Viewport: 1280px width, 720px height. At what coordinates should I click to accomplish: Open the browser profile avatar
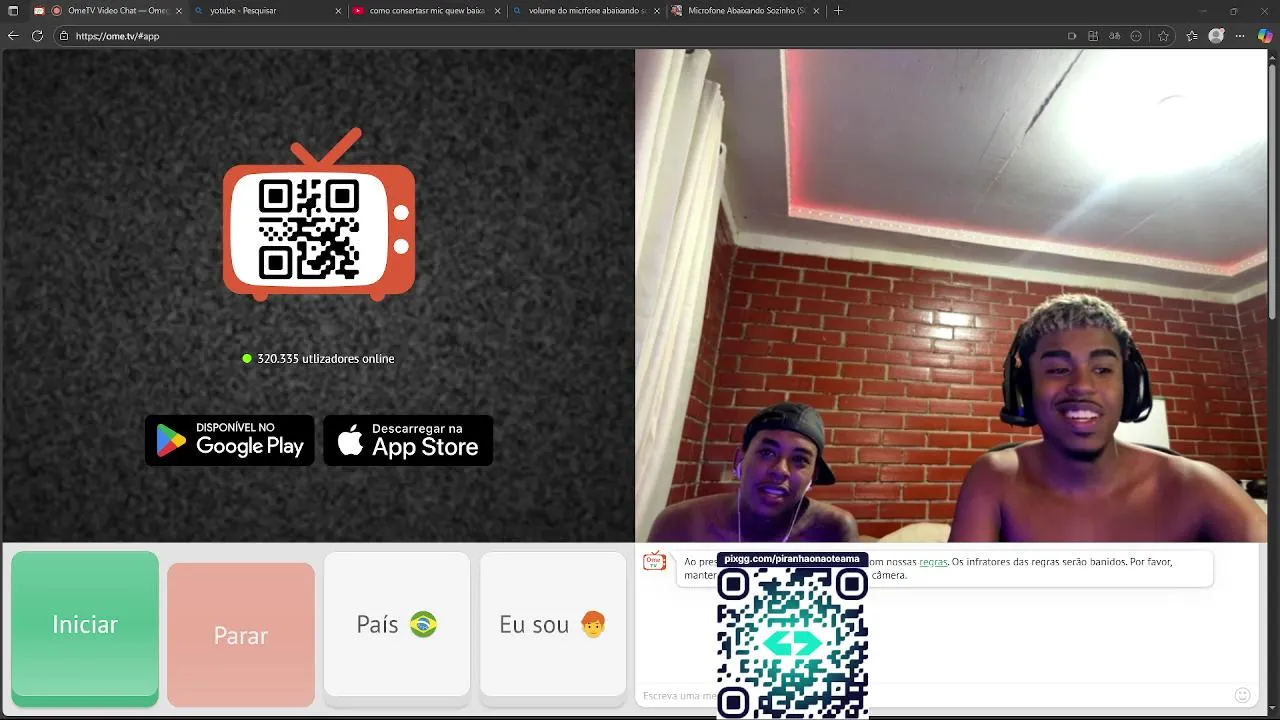coord(1217,36)
